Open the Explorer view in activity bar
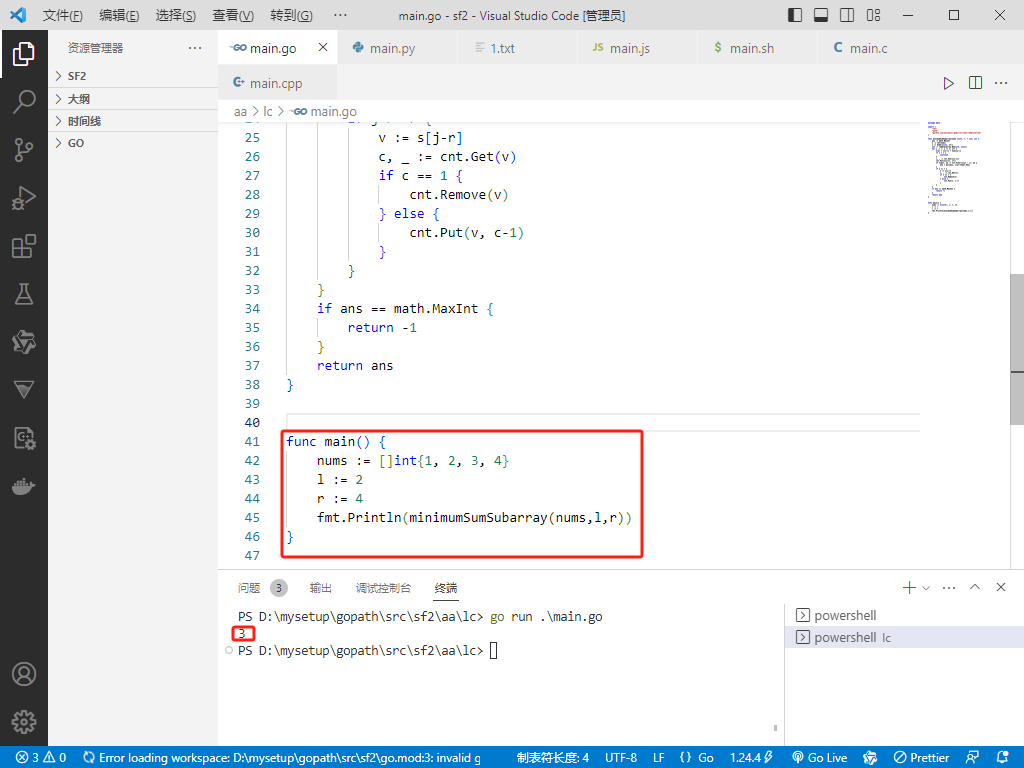The width and height of the screenshot is (1024, 768). [x=24, y=54]
